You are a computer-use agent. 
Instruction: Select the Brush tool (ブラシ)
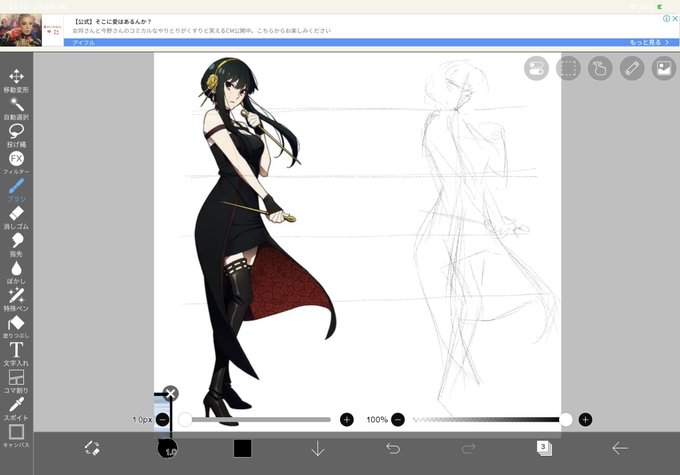(x=16, y=190)
